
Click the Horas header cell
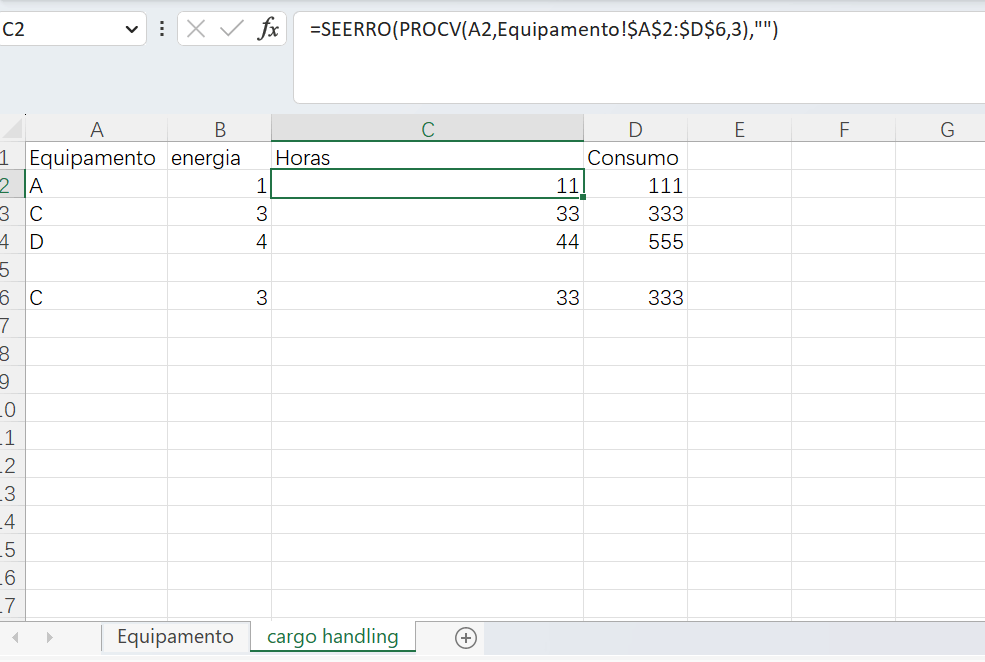tap(427, 157)
